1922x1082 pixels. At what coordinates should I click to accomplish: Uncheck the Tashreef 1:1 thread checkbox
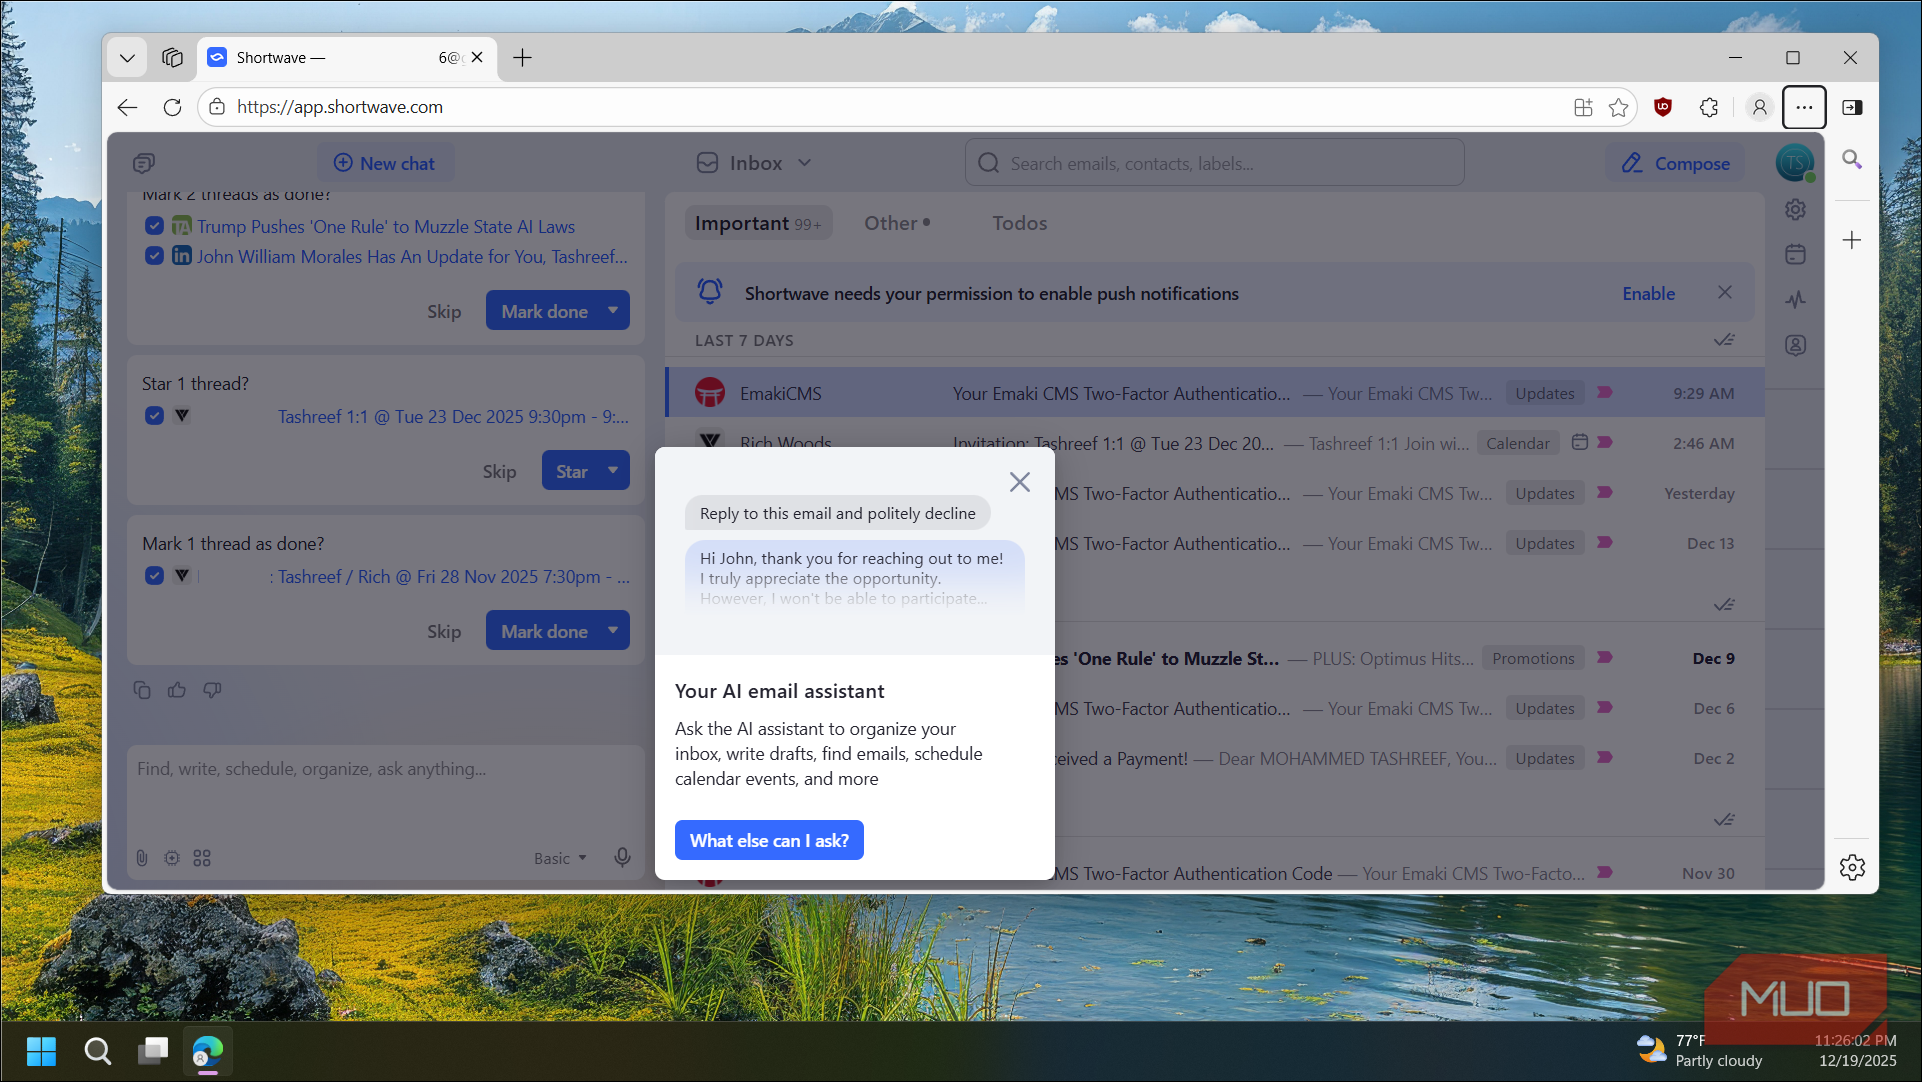(154, 415)
